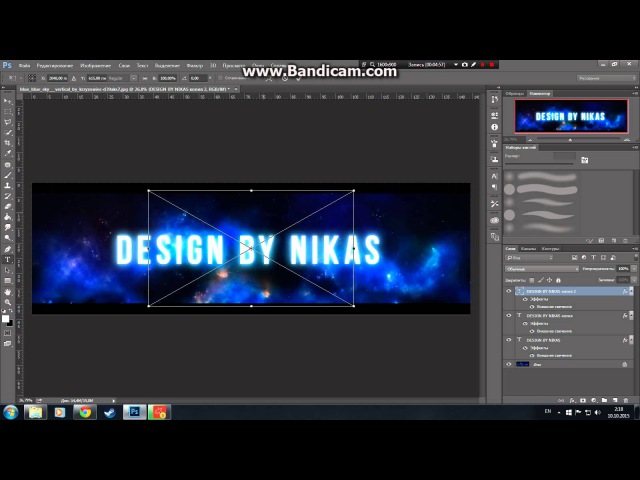Toggle the layer filter on/off switch
Screen dimensions: 640x480
(636, 258)
